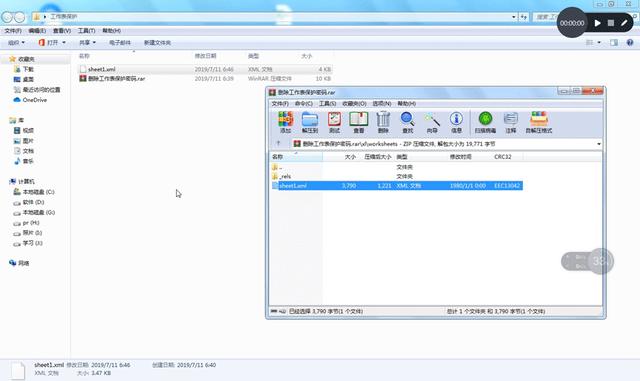Click the 查找 (Find) magnifier icon
640x381 pixels.
click(407, 122)
